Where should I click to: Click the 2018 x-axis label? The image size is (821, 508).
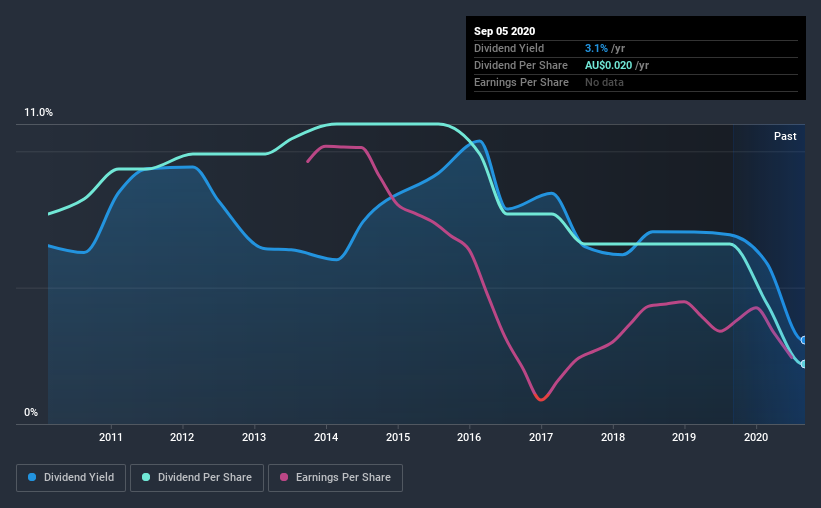coord(613,437)
